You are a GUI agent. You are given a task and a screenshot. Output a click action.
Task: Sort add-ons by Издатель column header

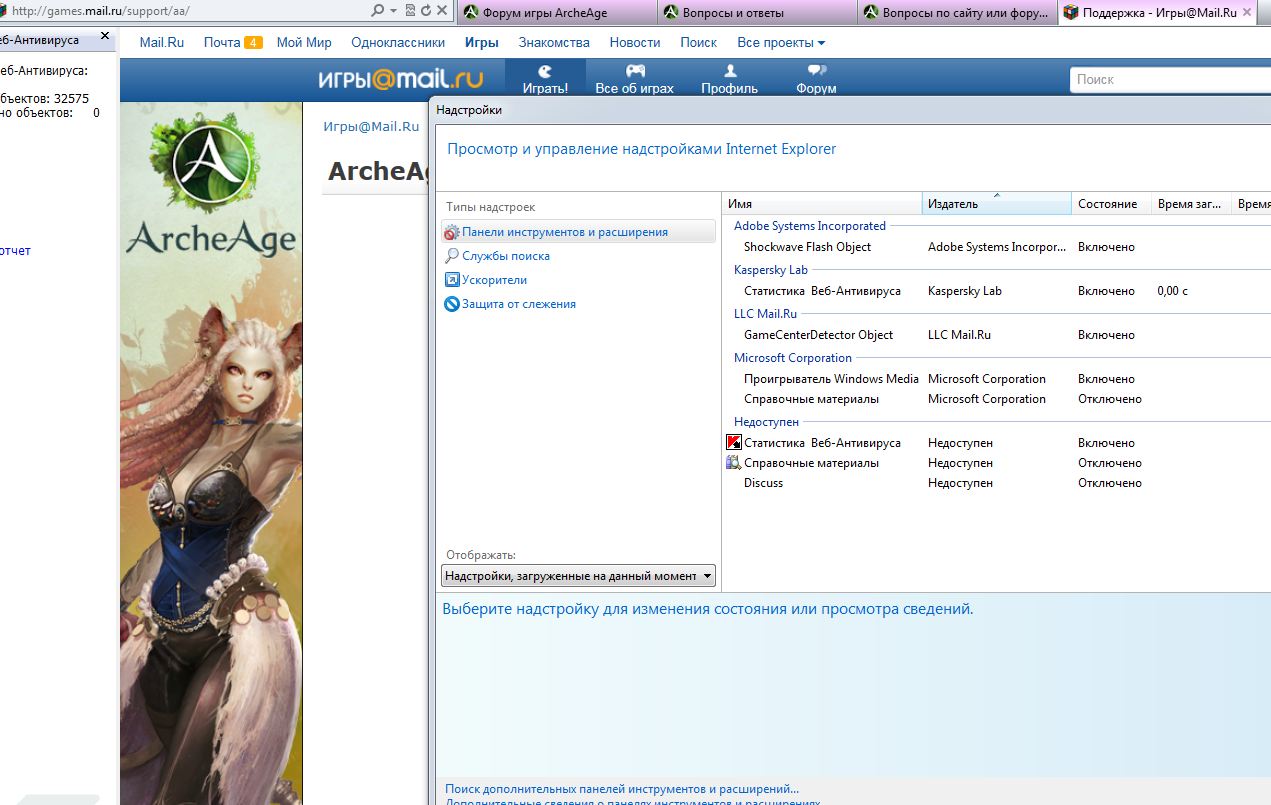tap(996, 204)
